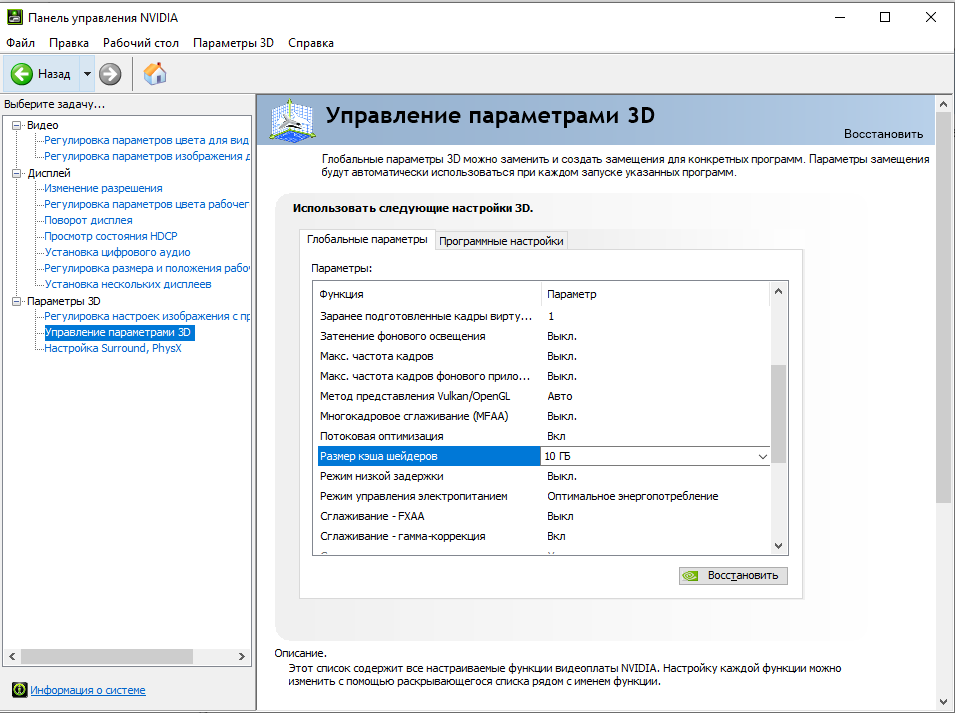Click the green Back arrow icon

[22, 74]
